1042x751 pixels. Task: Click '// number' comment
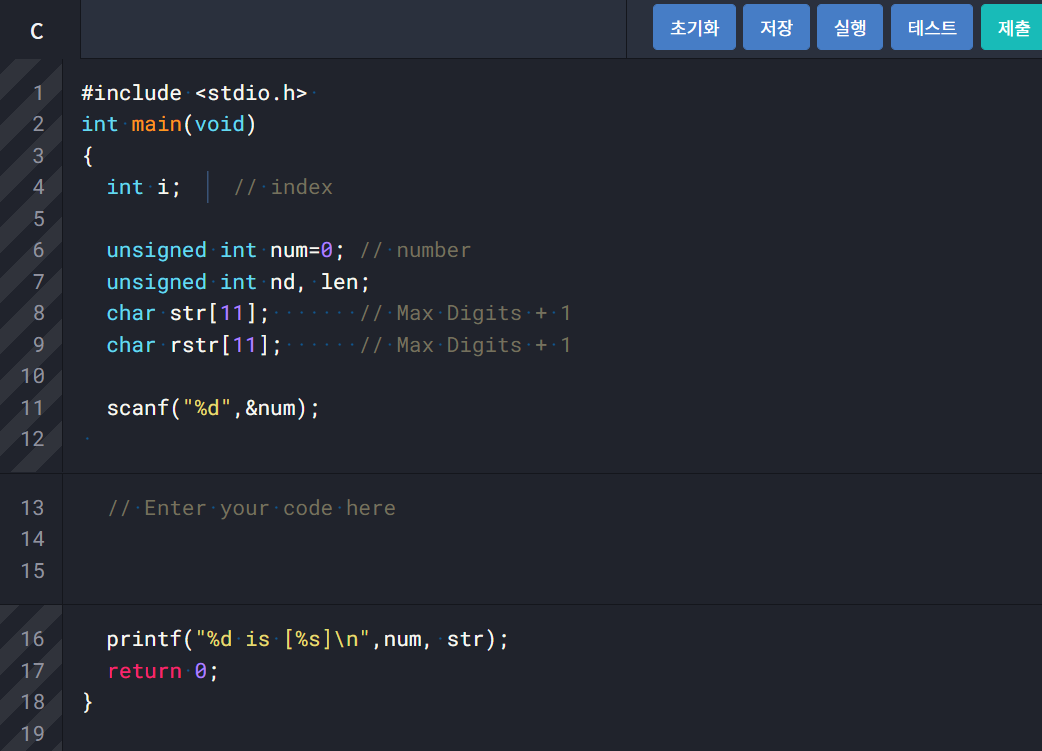coord(415,251)
